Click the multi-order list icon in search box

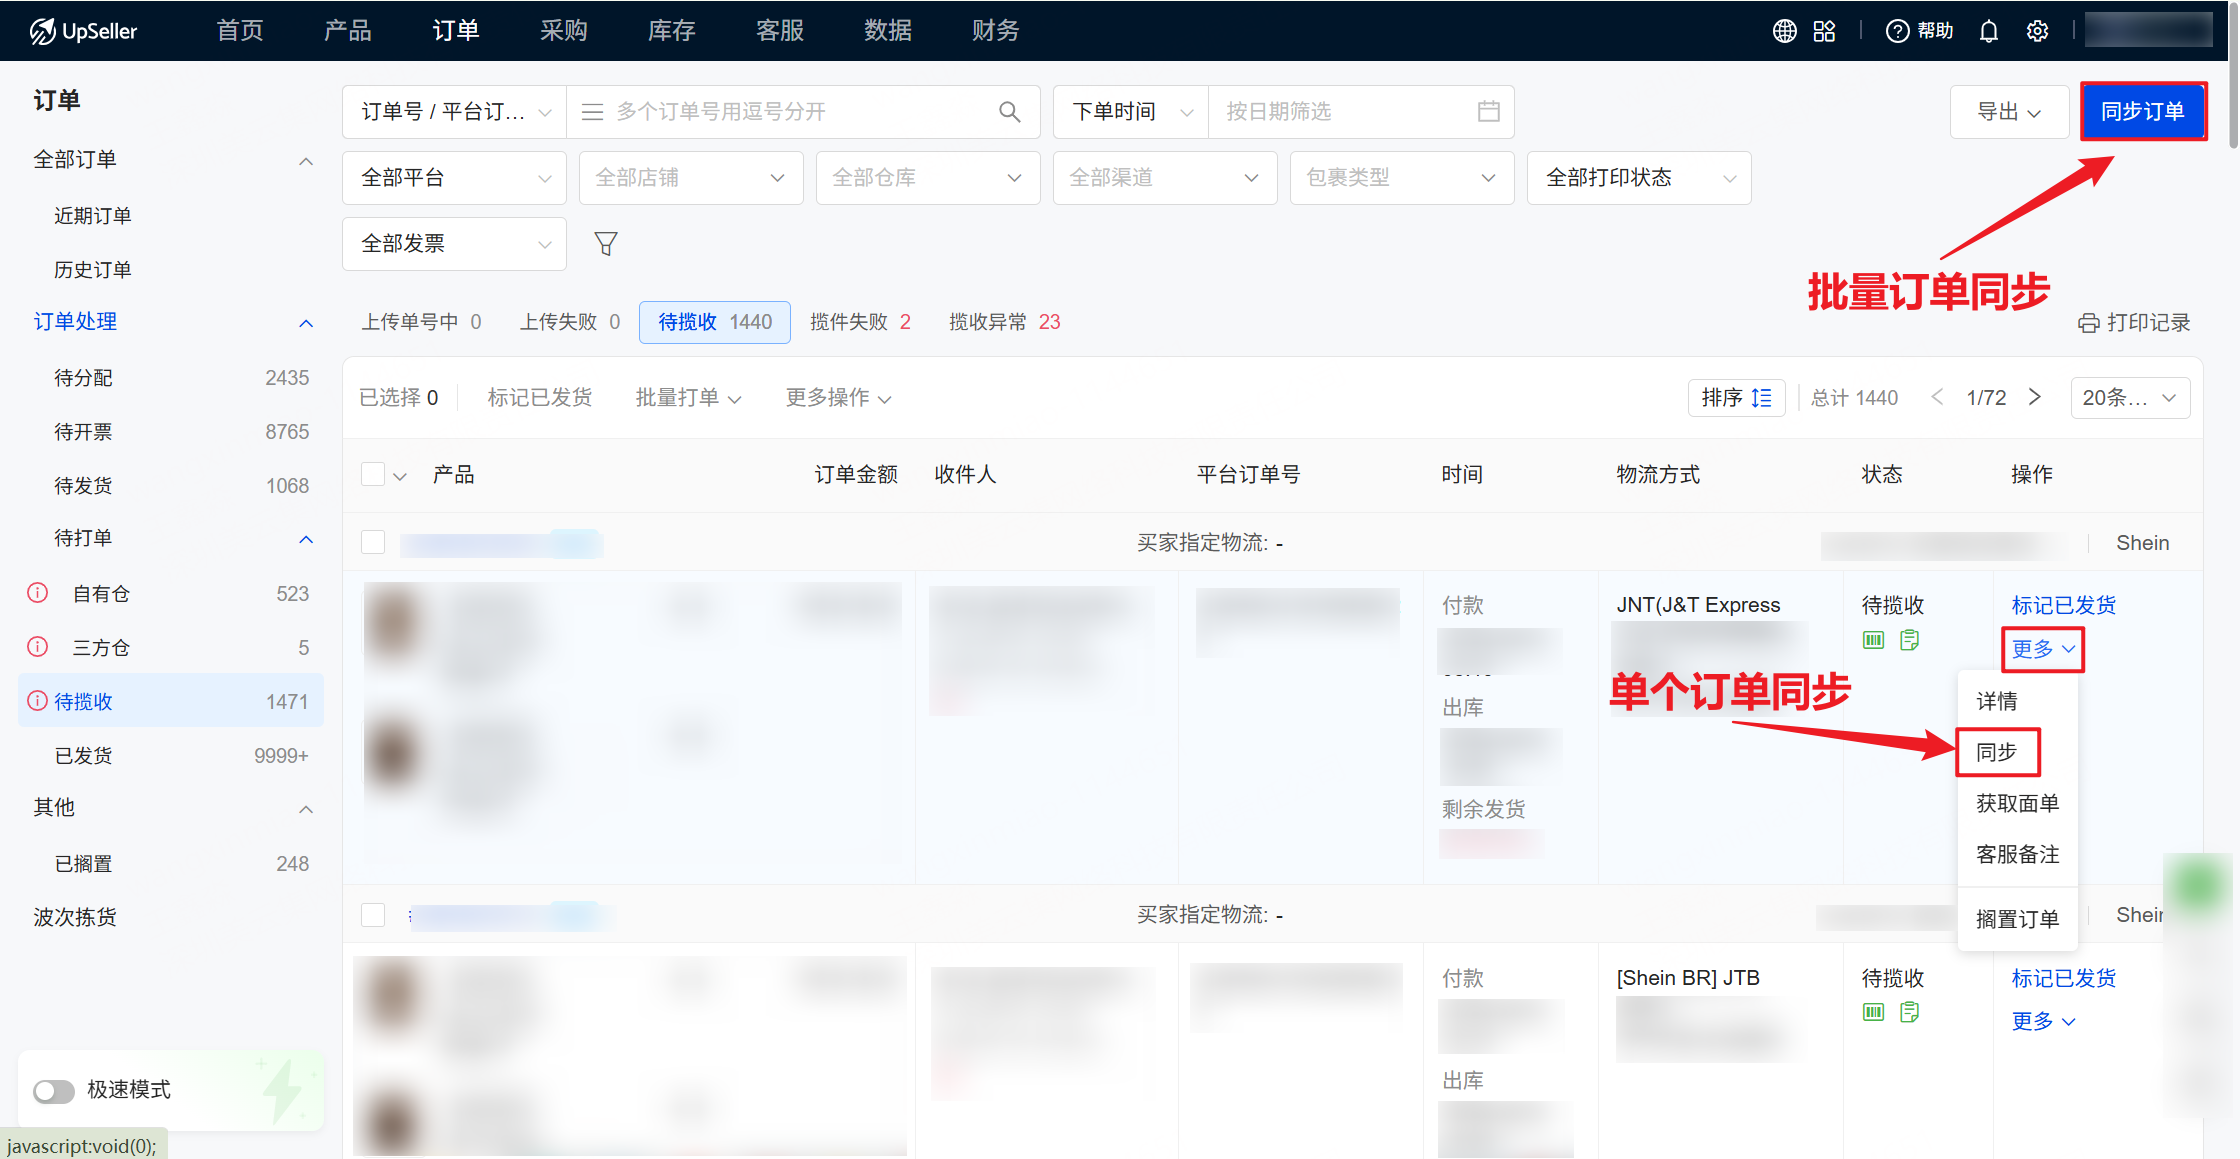(x=593, y=112)
